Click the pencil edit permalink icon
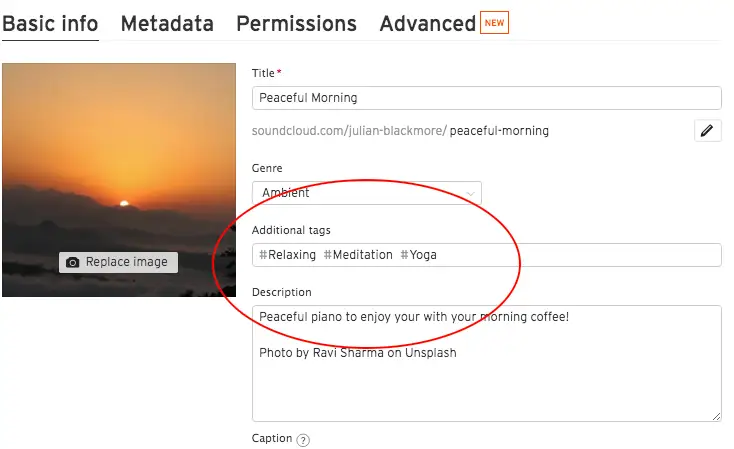Screen dimensions: 734x449 tap(707, 130)
